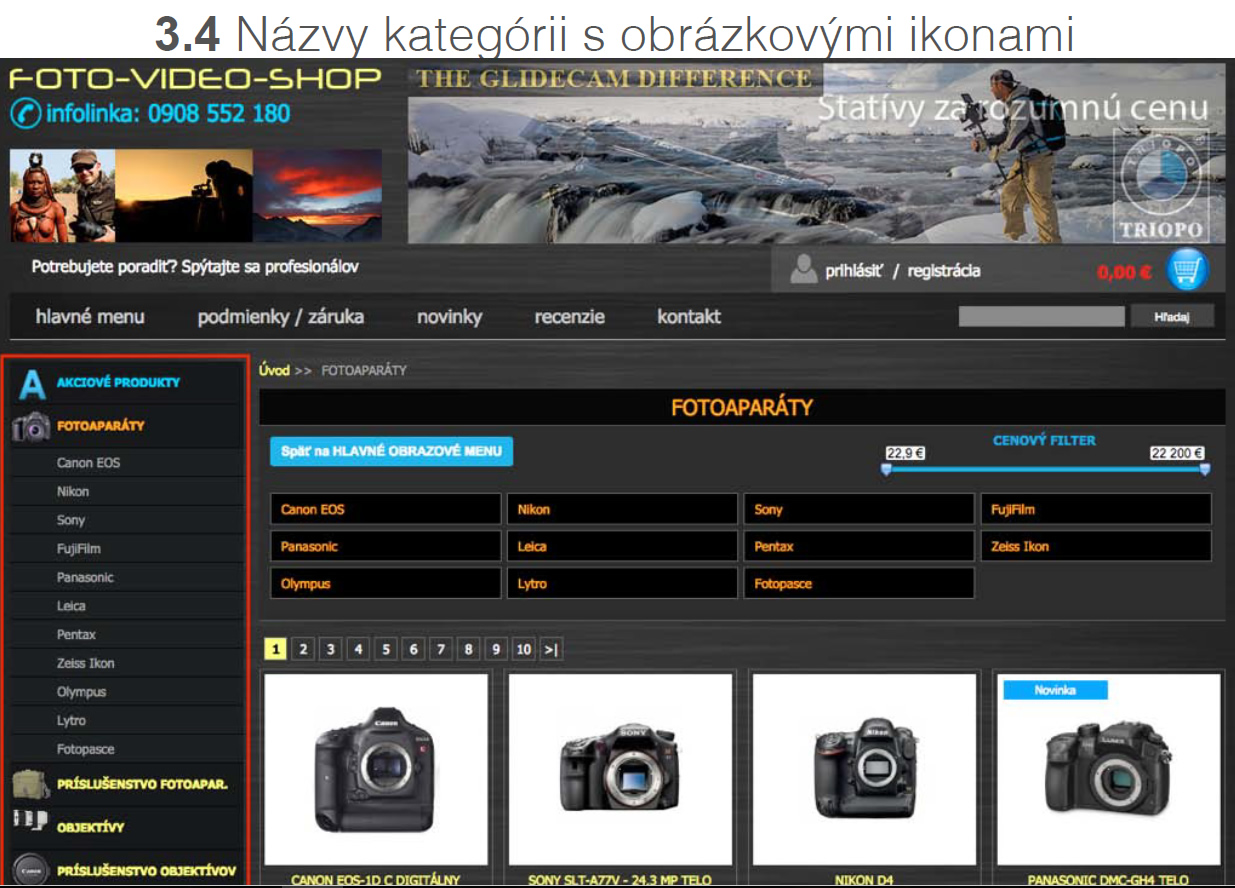The height and width of the screenshot is (888, 1235).
Task: Open the camera bag icon for Príslušenstvo fotoapar.
Action: click(x=31, y=784)
